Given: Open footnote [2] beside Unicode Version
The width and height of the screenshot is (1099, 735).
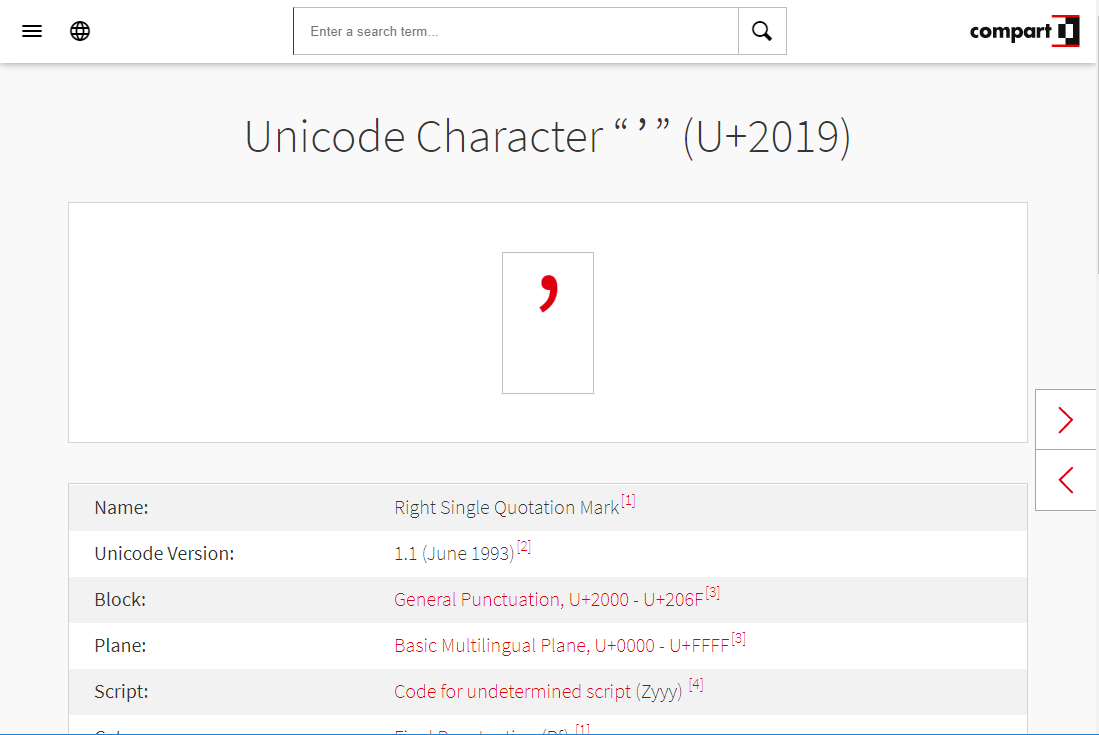Looking at the screenshot, I should (524, 547).
